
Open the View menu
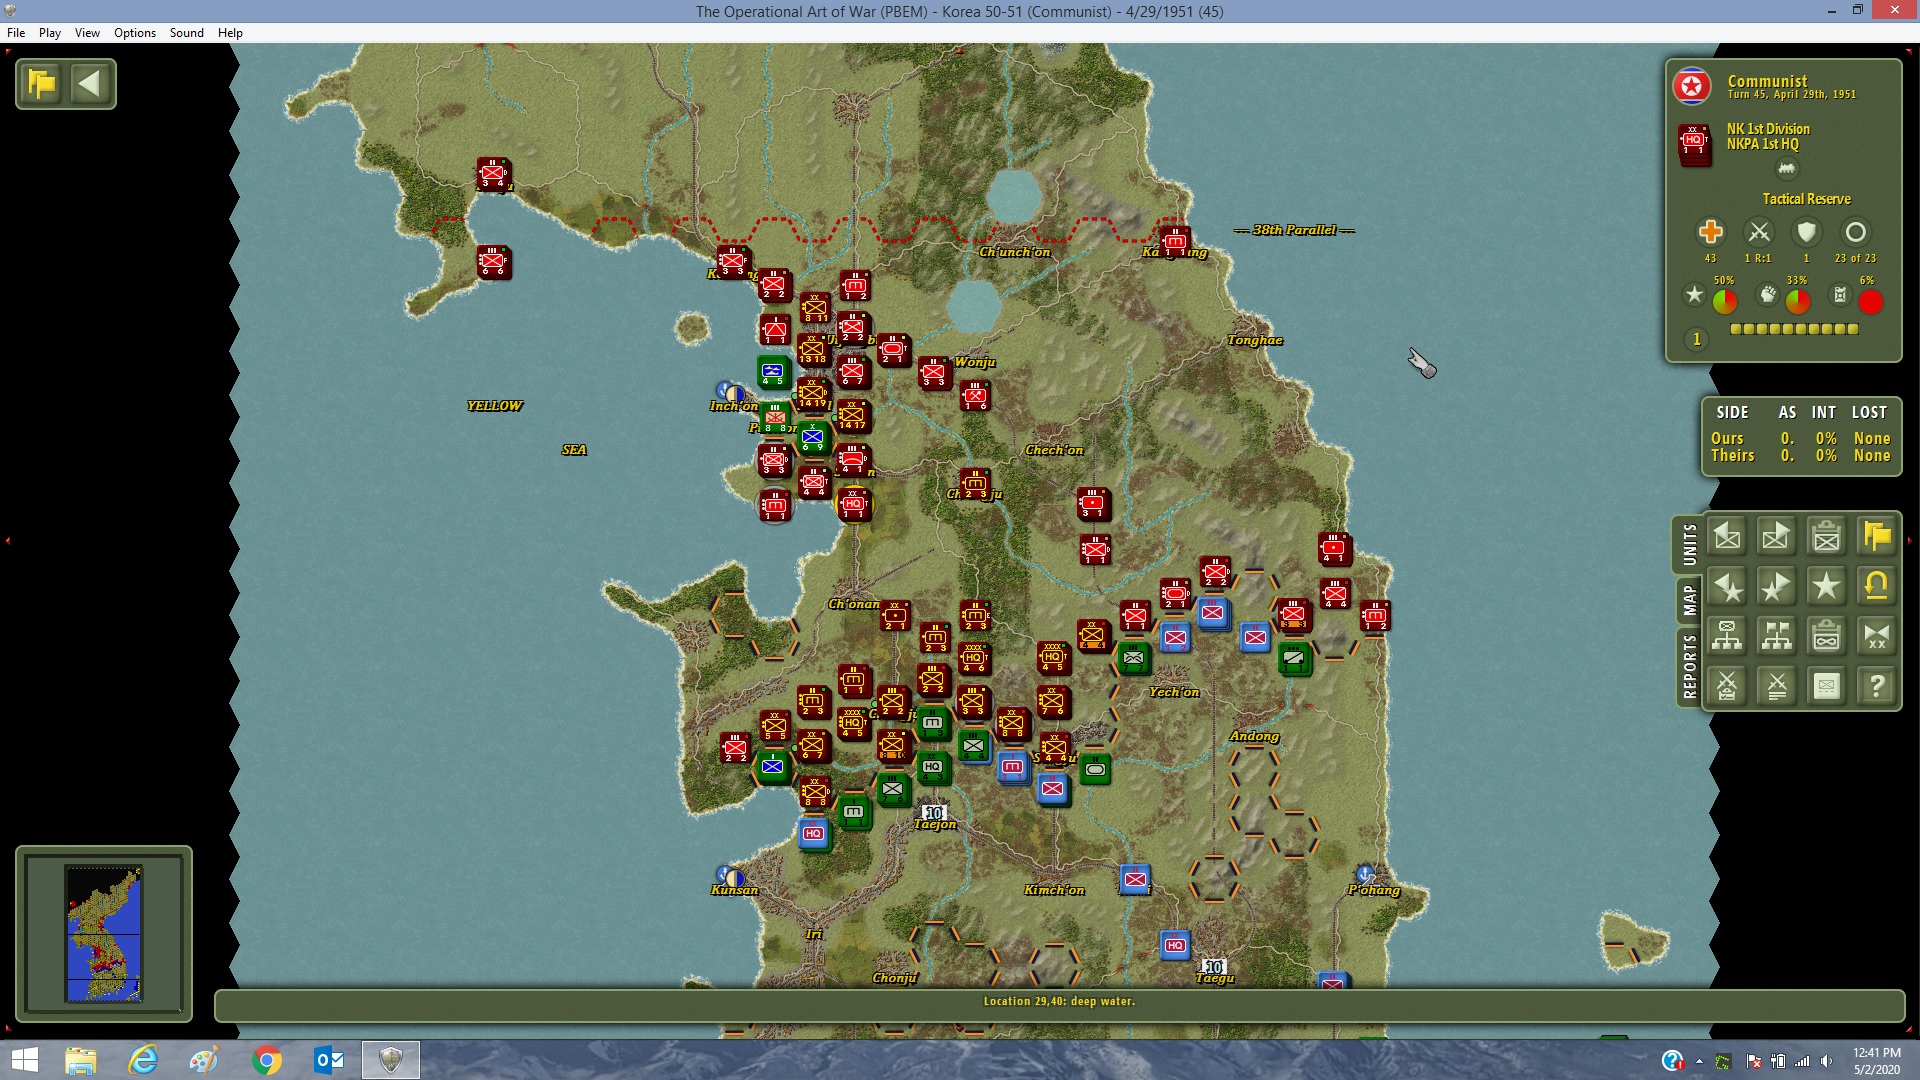(x=87, y=33)
